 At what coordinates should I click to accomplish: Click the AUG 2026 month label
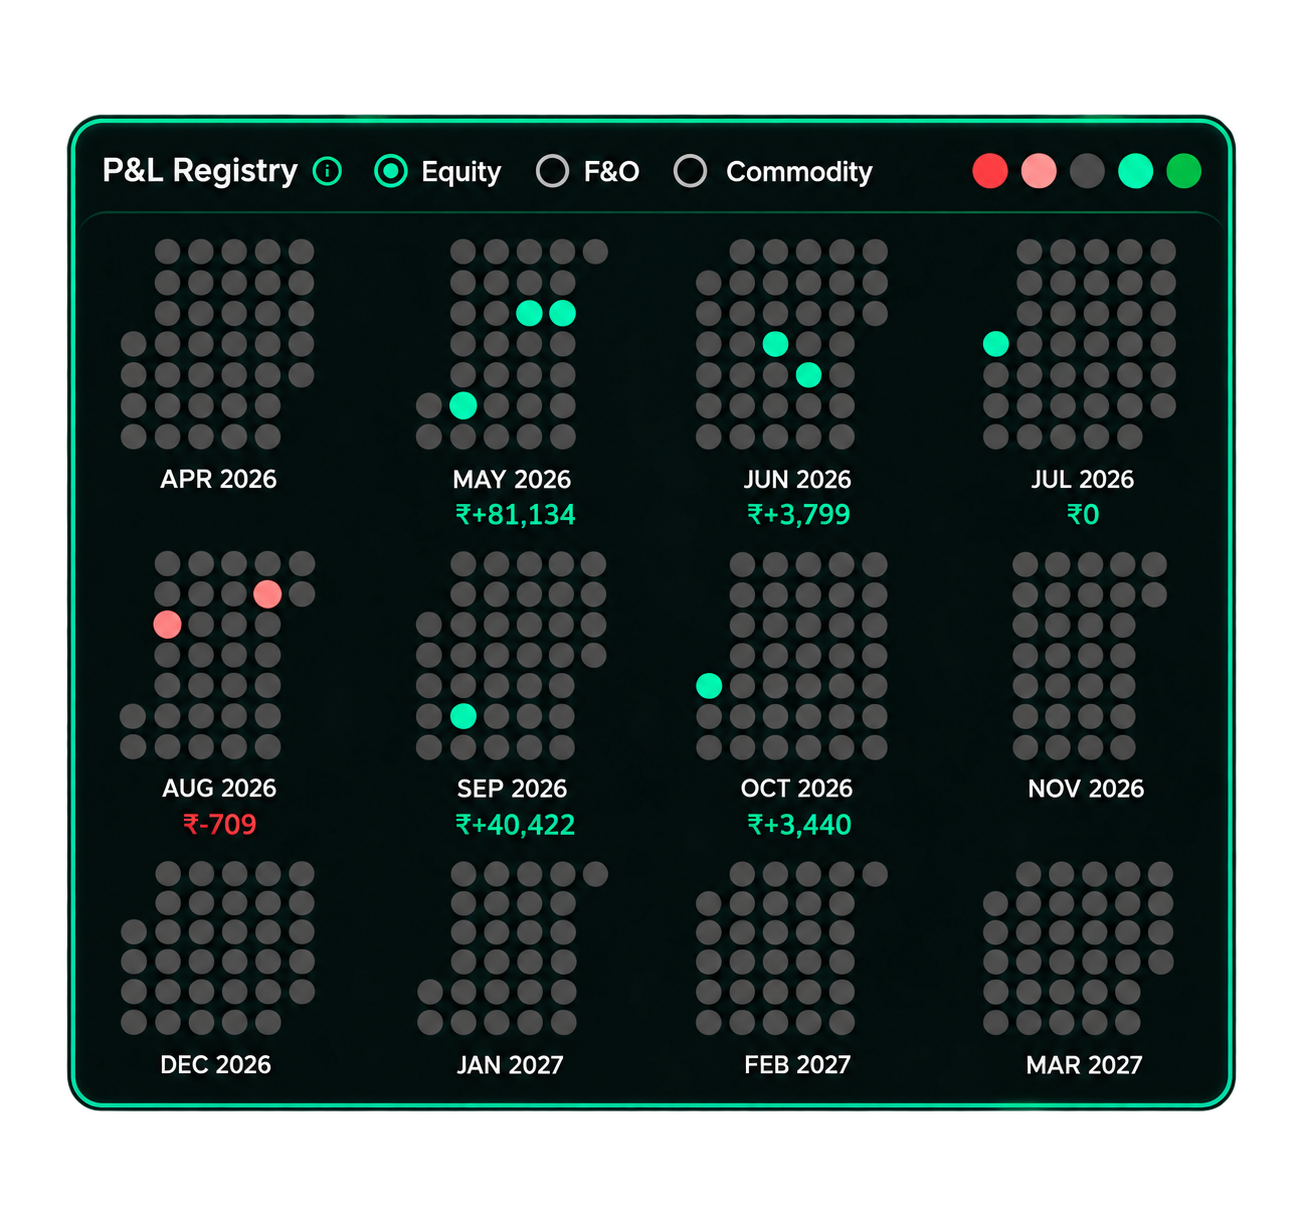pyautogui.click(x=219, y=788)
